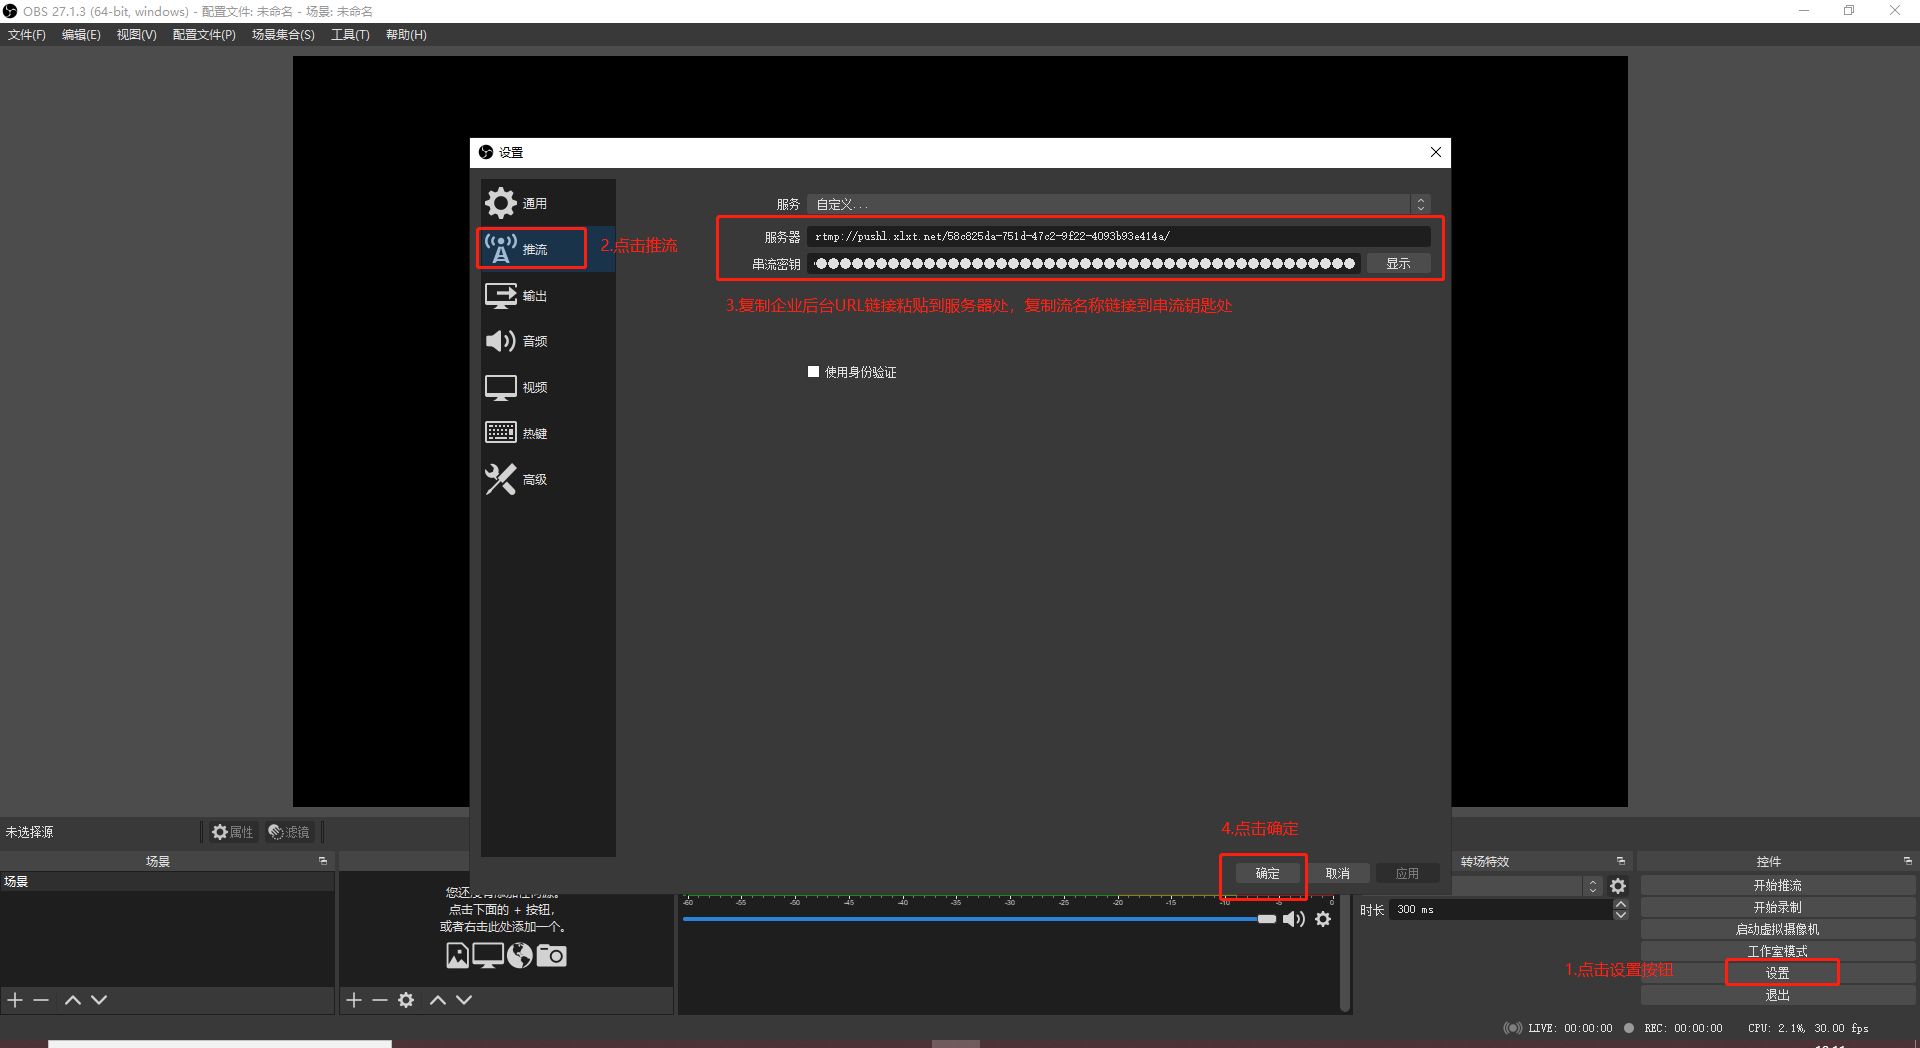Screen dimensions: 1920x1048
Task: Open the Audio (音频) settings section
Action: tap(547, 341)
